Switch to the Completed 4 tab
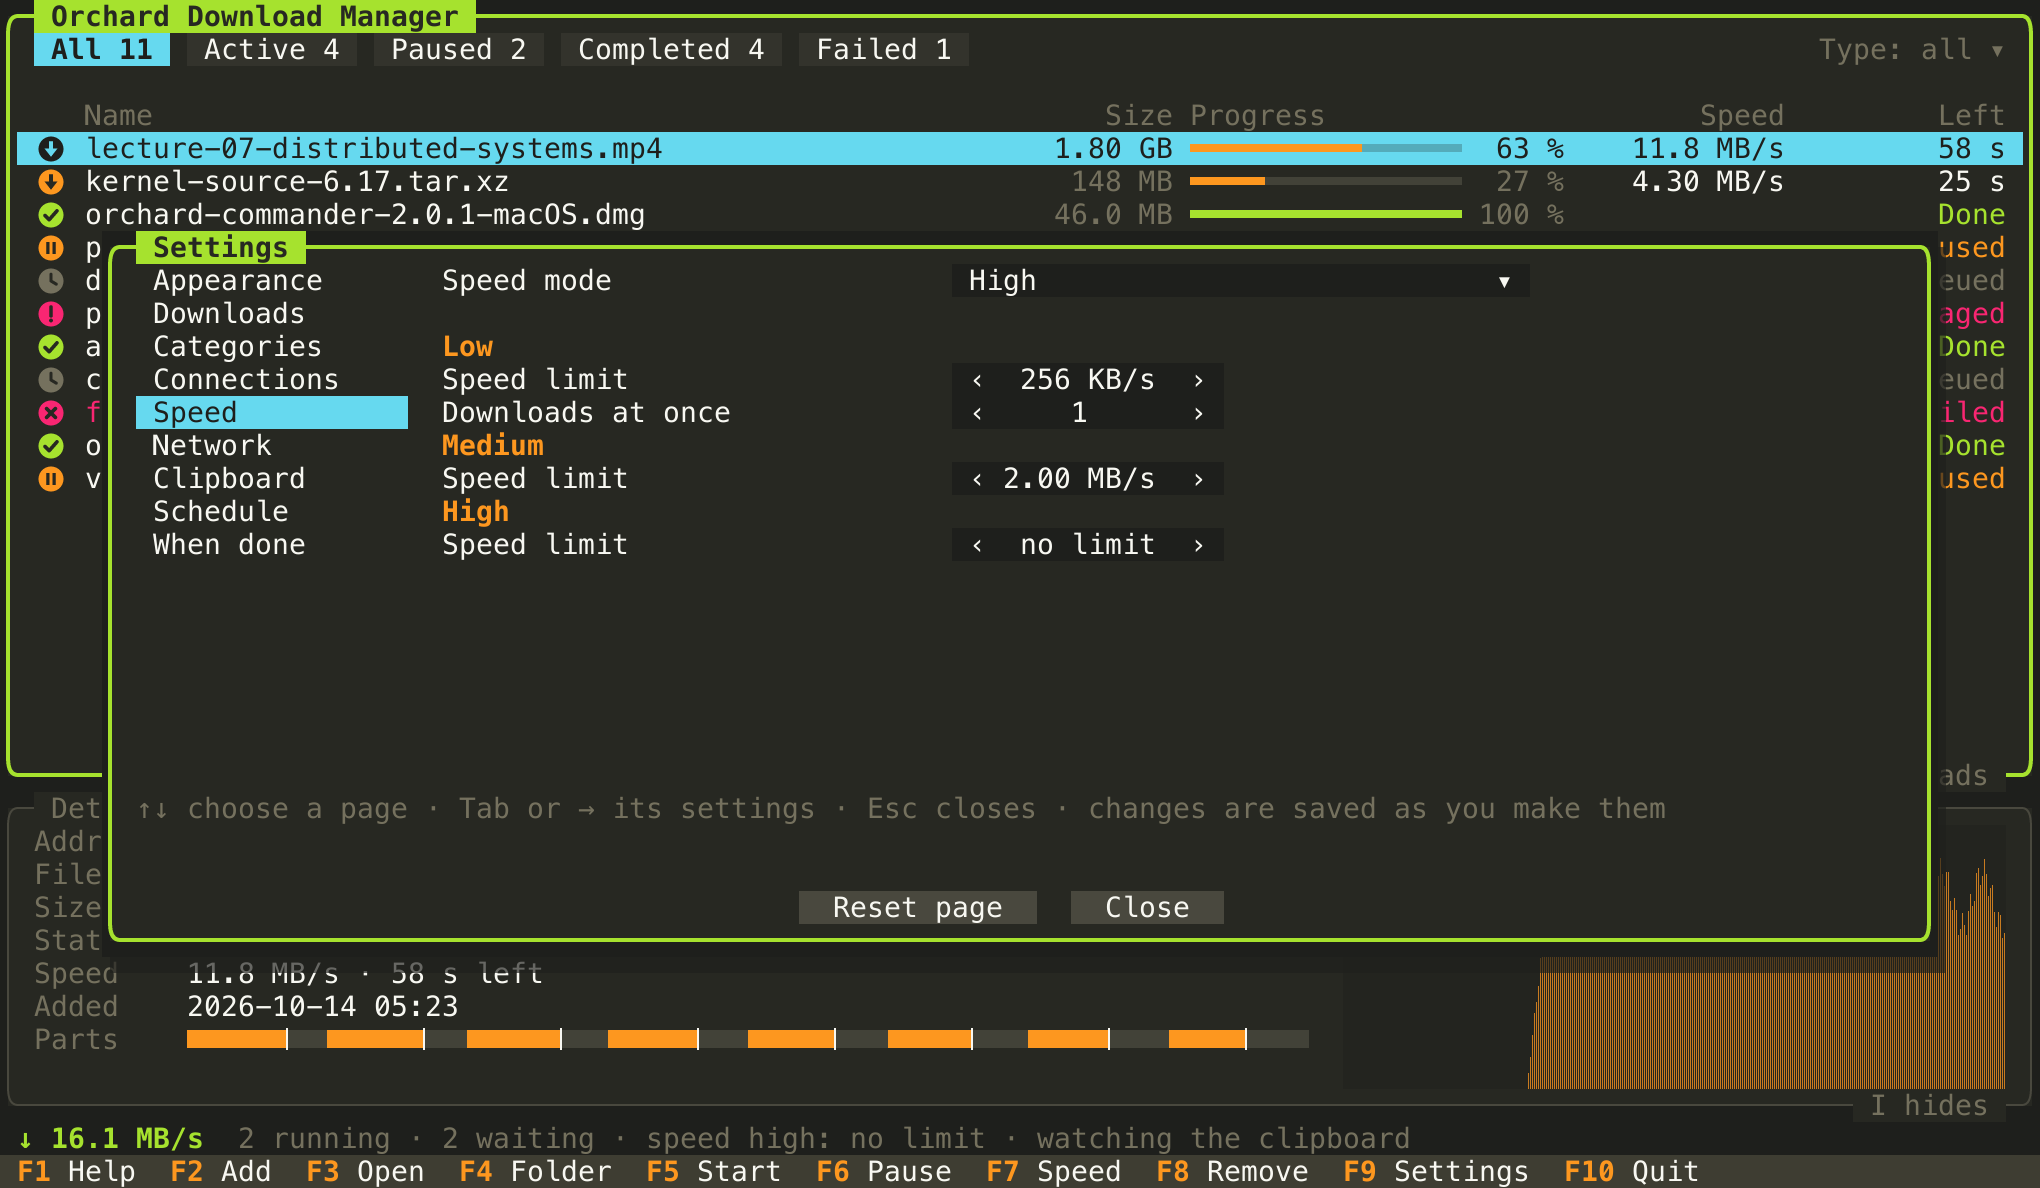 [671, 50]
